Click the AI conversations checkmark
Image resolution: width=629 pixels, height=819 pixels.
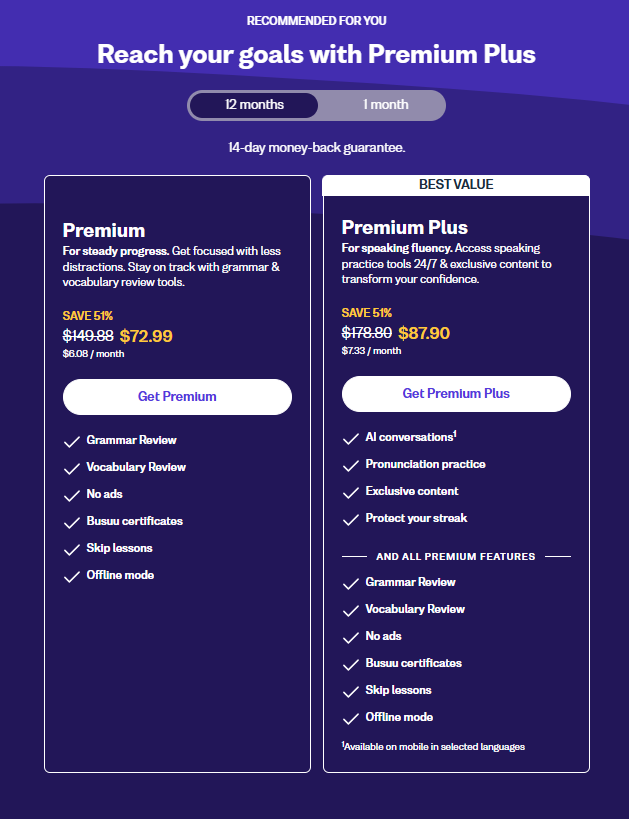pyautogui.click(x=352, y=438)
